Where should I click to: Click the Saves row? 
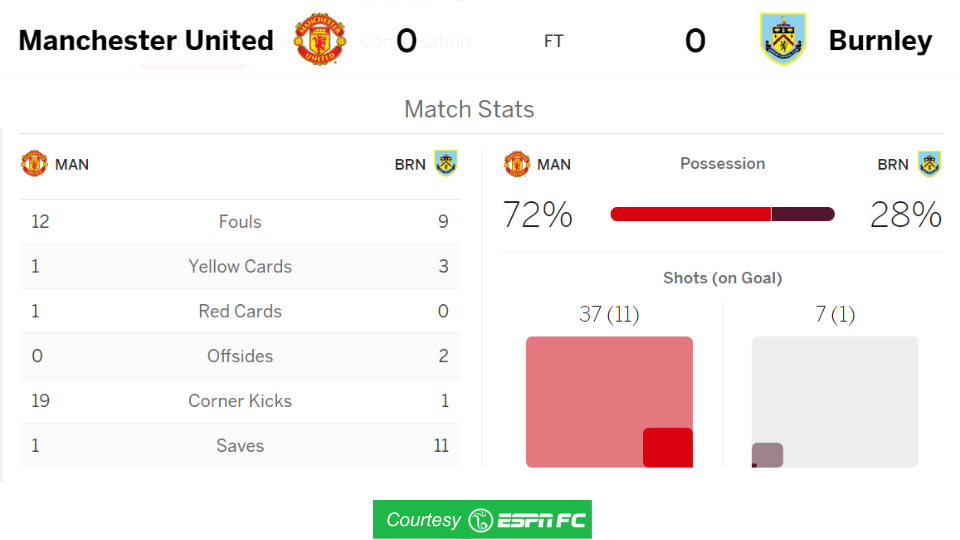[240, 445]
